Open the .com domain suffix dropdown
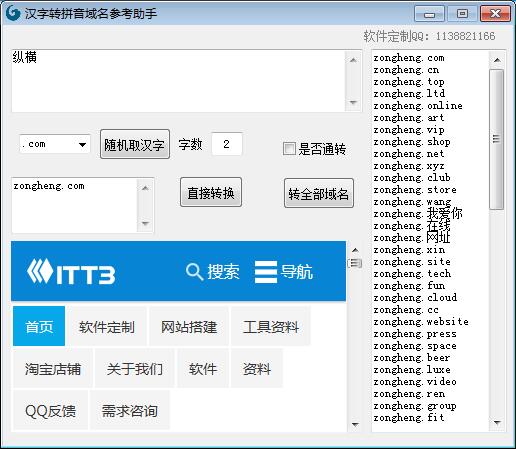The image size is (516, 449). click(x=55, y=144)
